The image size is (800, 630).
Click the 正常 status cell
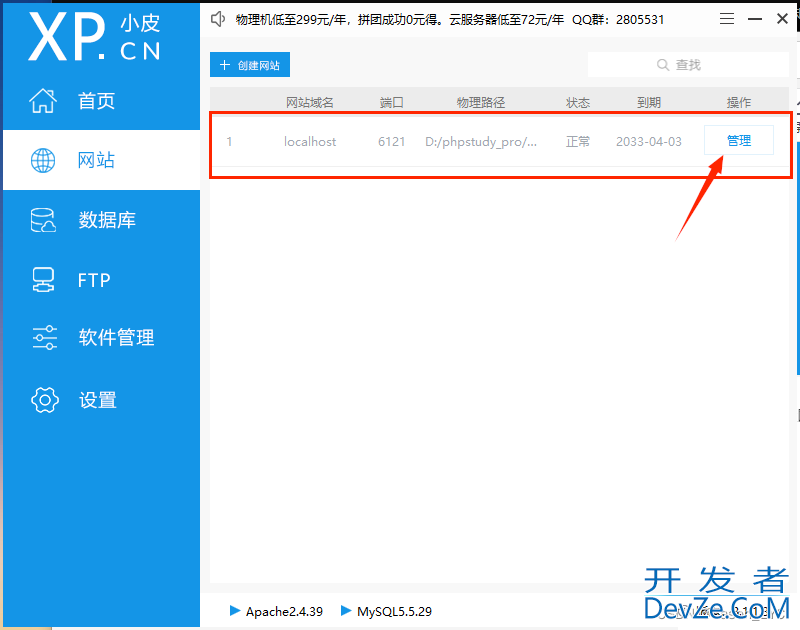tap(578, 141)
